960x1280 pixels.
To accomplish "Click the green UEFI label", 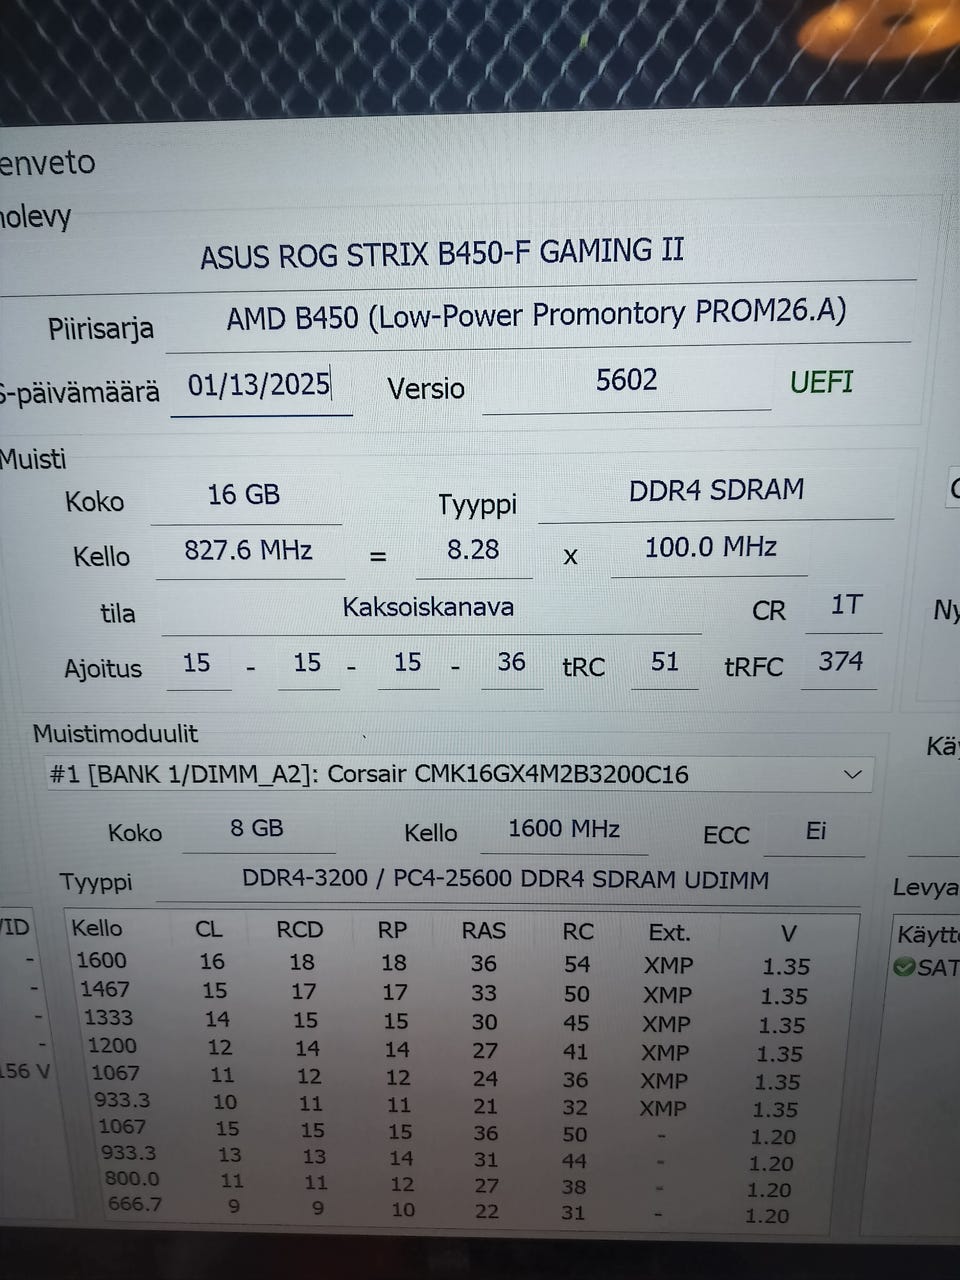I will tap(821, 382).
